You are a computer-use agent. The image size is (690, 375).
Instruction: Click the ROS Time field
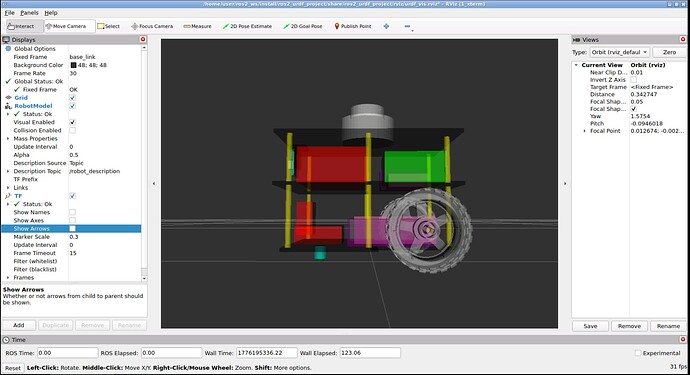point(67,353)
